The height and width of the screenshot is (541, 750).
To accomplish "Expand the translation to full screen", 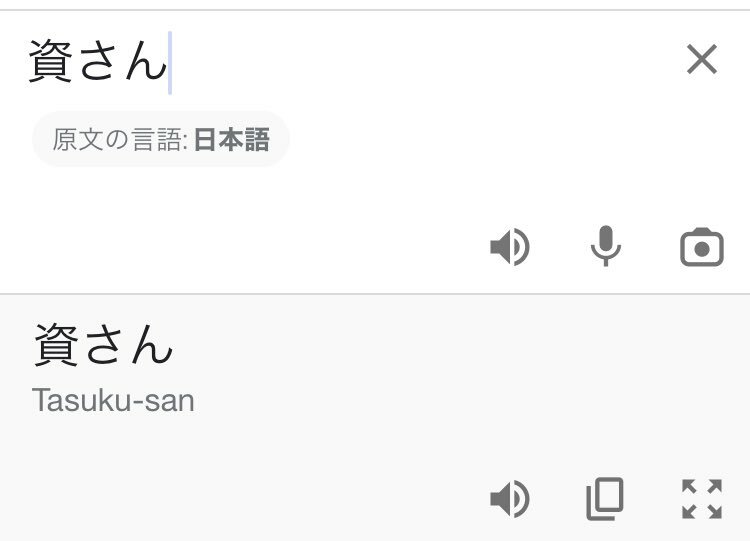I will coord(702,499).
